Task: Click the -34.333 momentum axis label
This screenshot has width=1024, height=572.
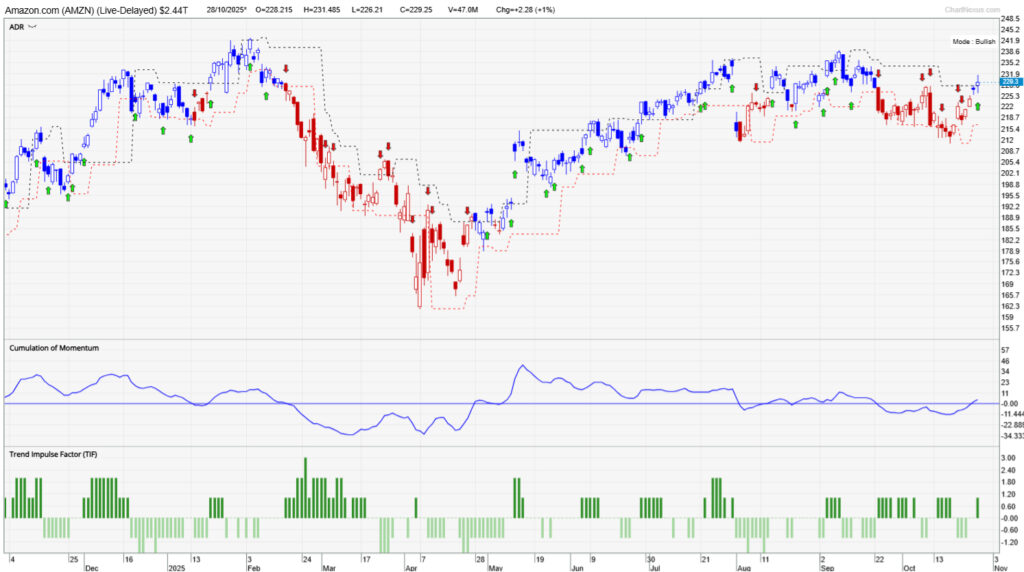Action: (x=1012, y=436)
